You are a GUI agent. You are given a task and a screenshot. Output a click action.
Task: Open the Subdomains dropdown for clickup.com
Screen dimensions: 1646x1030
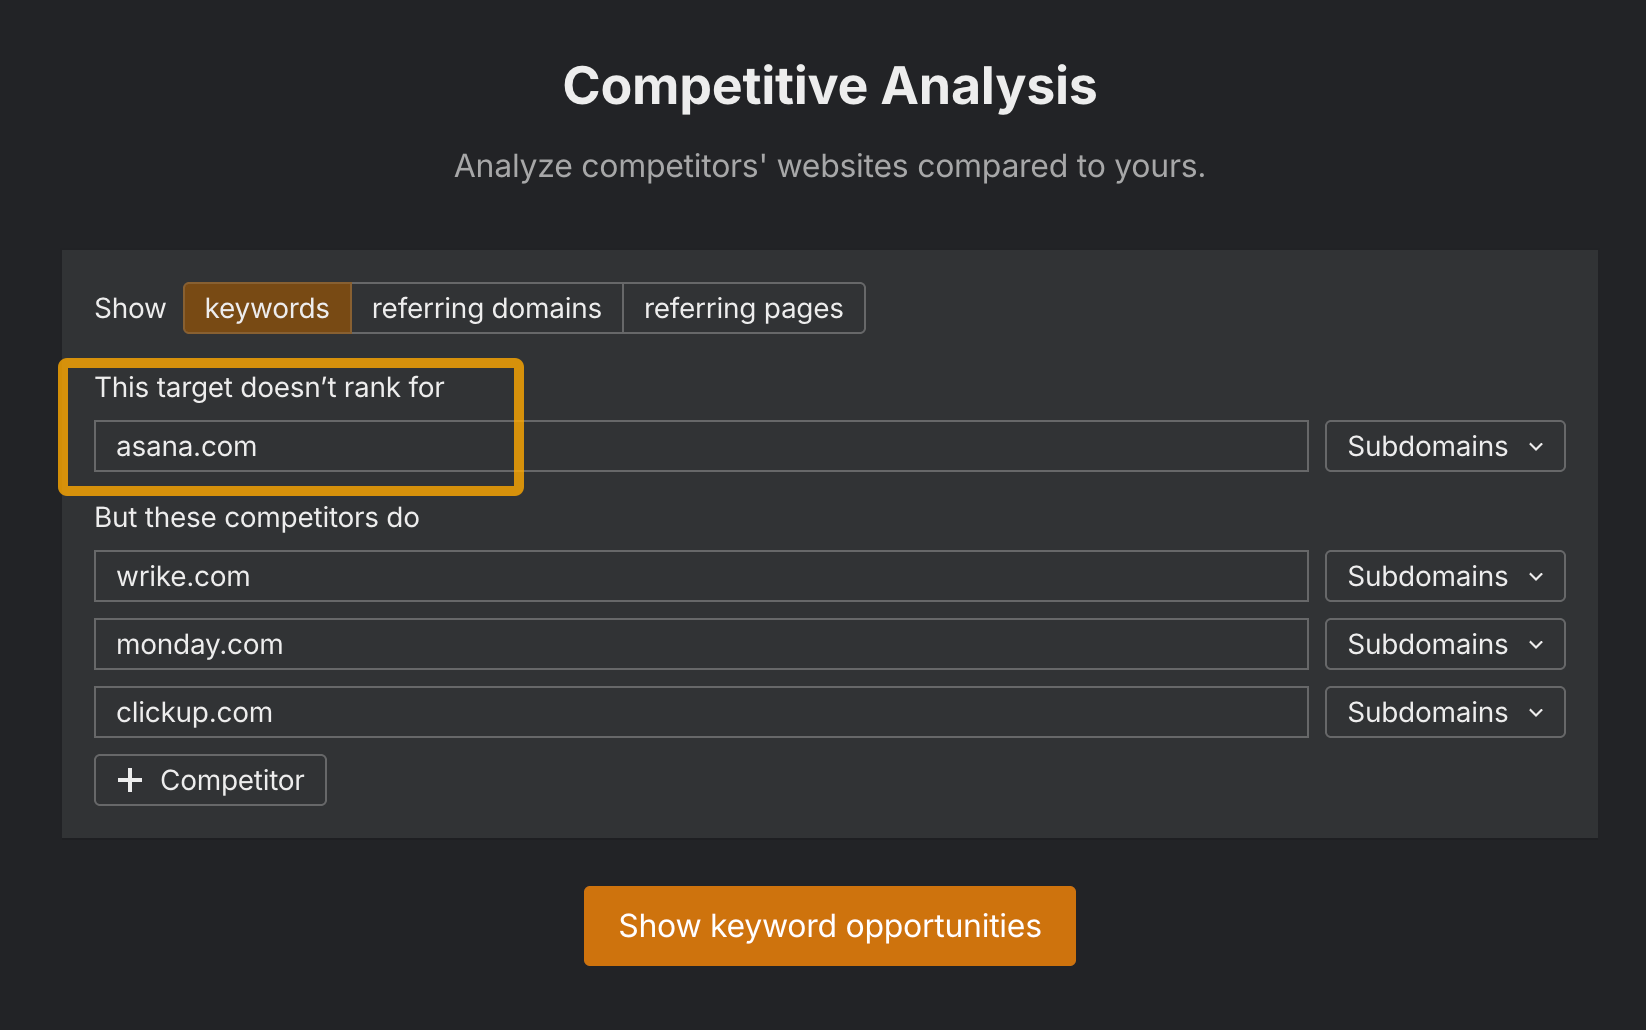coord(1444,712)
